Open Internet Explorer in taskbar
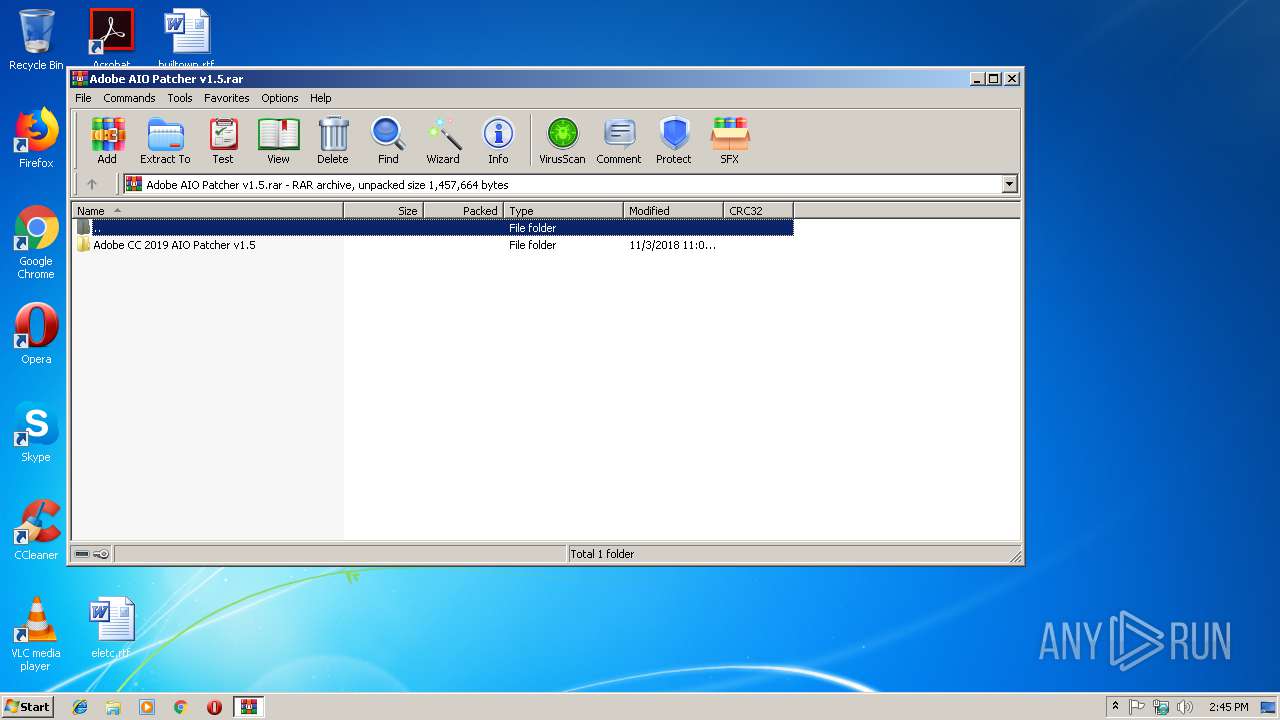This screenshot has height=720, width=1280. point(80,707)
